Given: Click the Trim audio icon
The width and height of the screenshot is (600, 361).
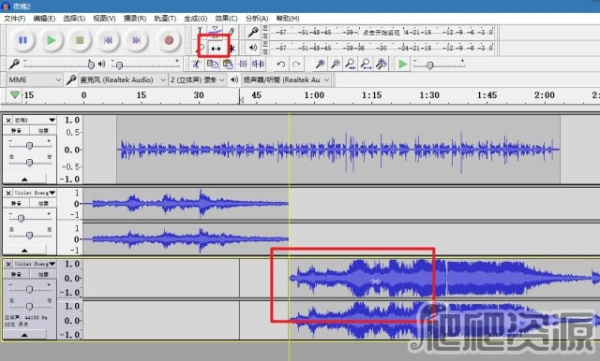Looking at the screenshot, I should click(x=243, y=64).
